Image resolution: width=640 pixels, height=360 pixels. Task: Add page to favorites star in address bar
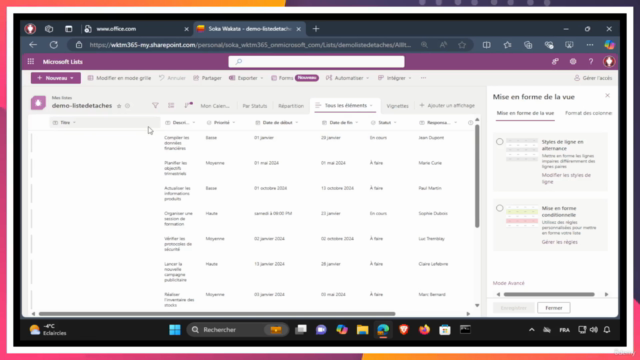[x=462, y=45]
